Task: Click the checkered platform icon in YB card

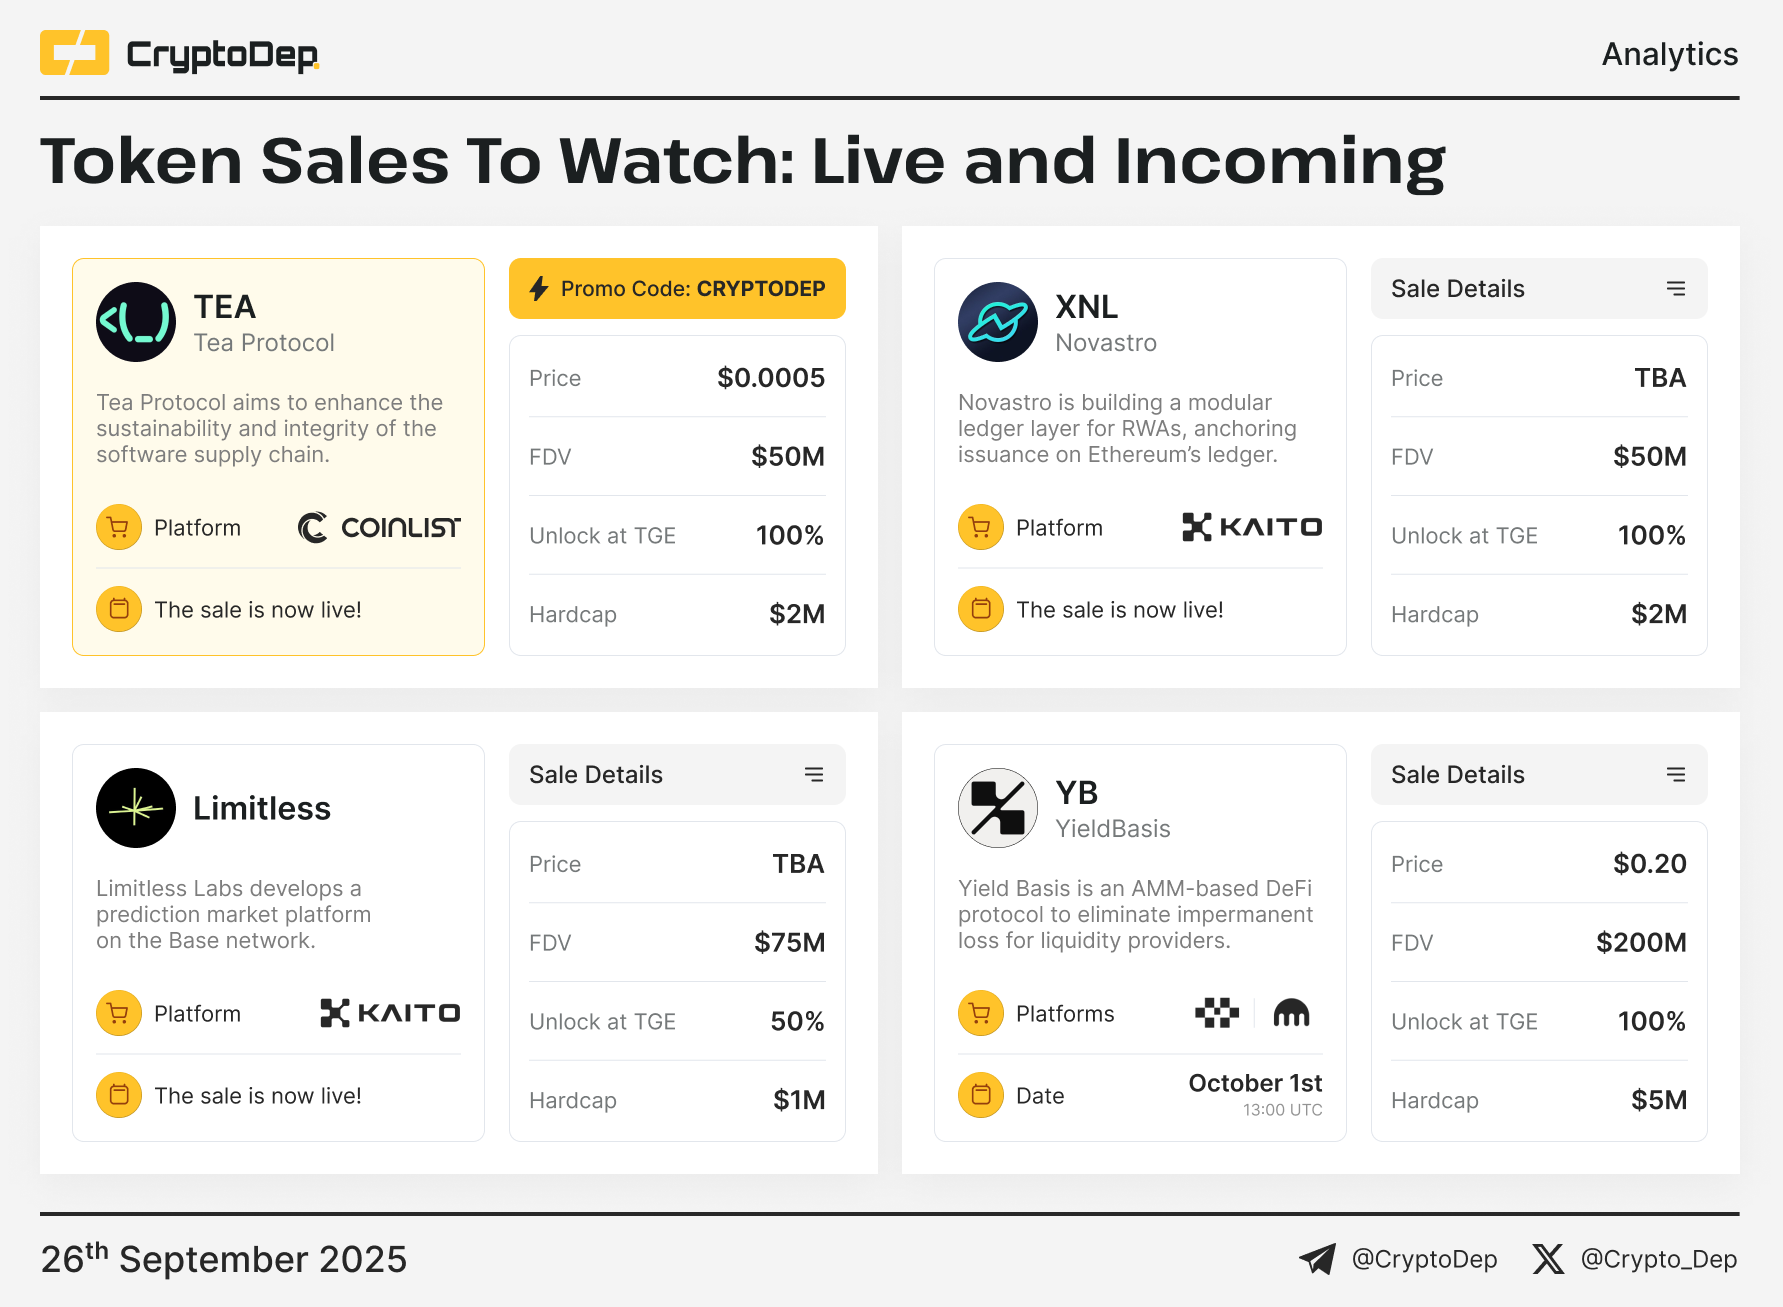Action: click(1217, 1013)
